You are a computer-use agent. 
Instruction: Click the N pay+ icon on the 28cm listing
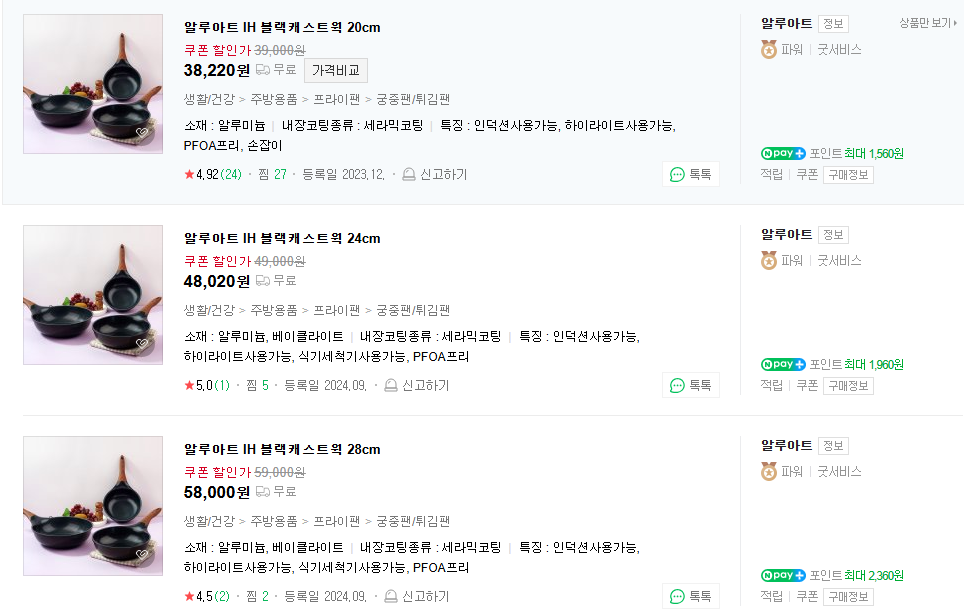[x=783, y=576]
